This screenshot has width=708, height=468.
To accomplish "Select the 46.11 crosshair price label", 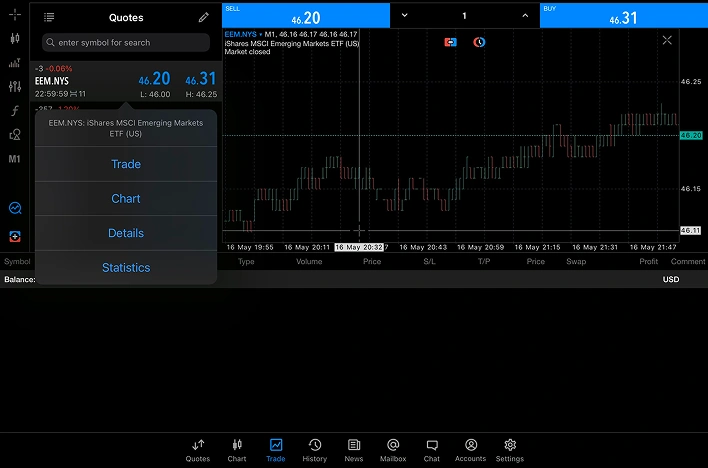I will pos(690,230).
